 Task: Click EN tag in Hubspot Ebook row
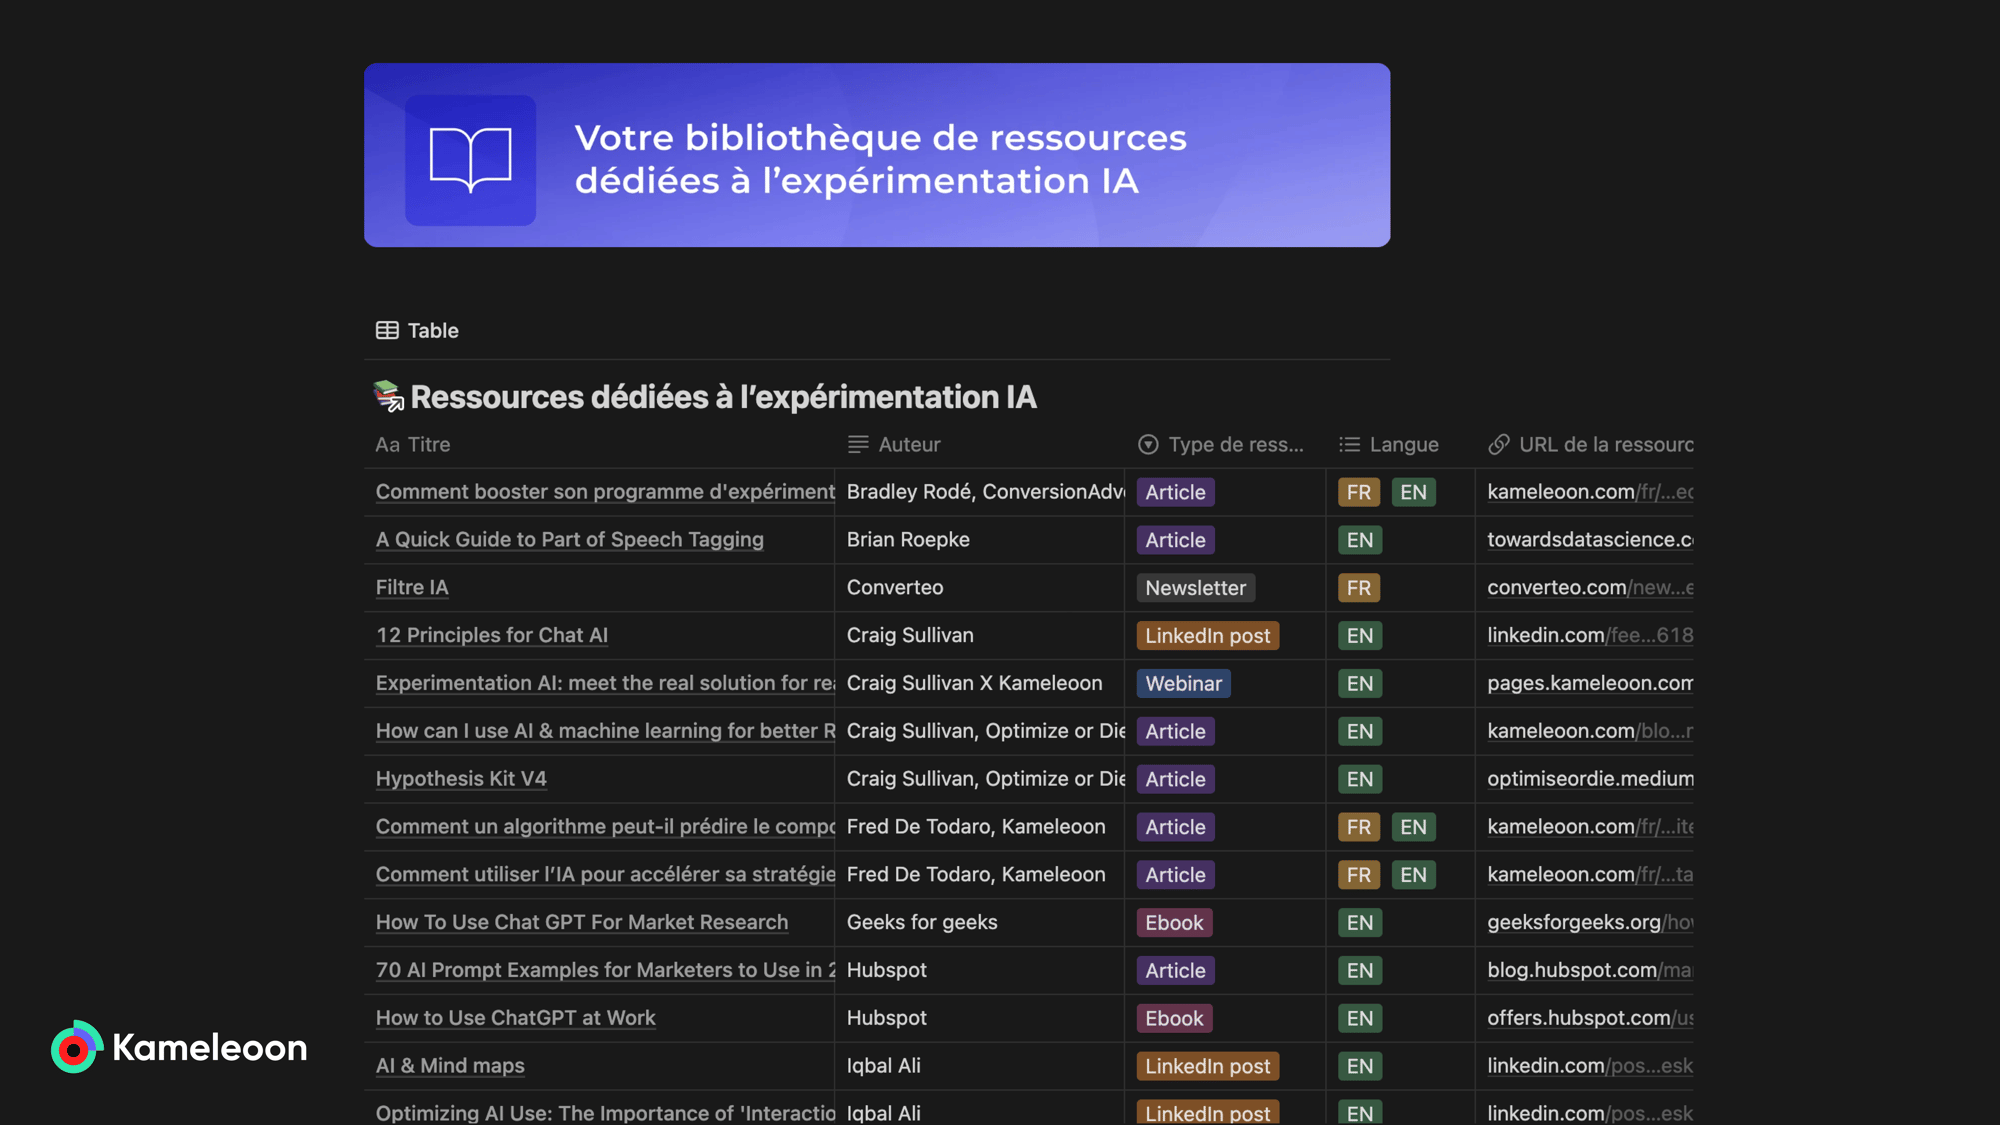click(x=1360, y=1018)
